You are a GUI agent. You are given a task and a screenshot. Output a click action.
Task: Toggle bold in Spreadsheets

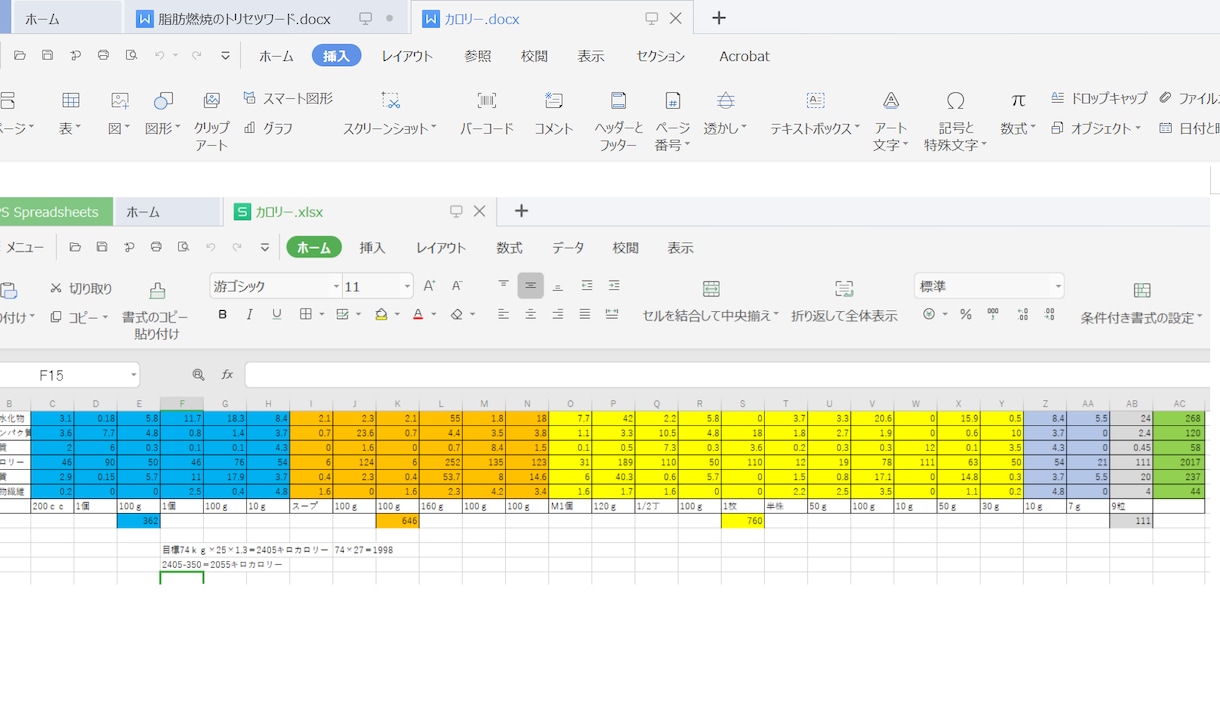click(x=222, y=314)
